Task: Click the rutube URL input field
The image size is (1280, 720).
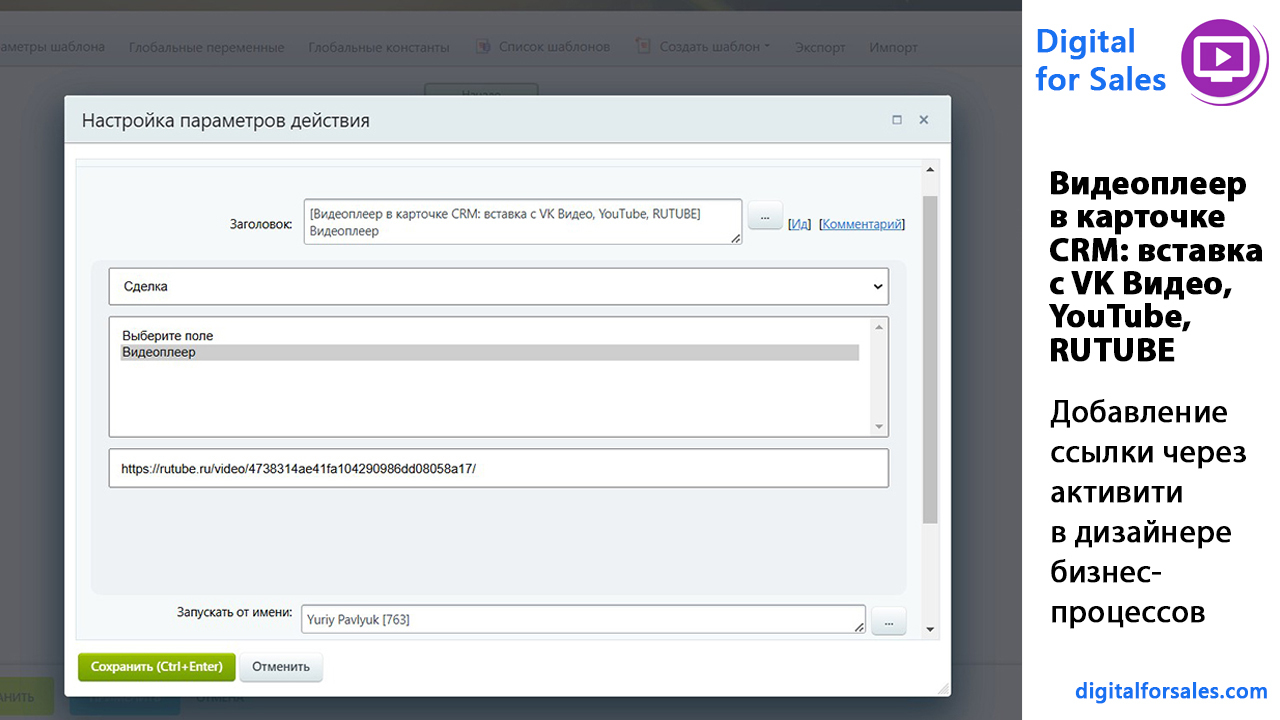Action: point(498,468)
